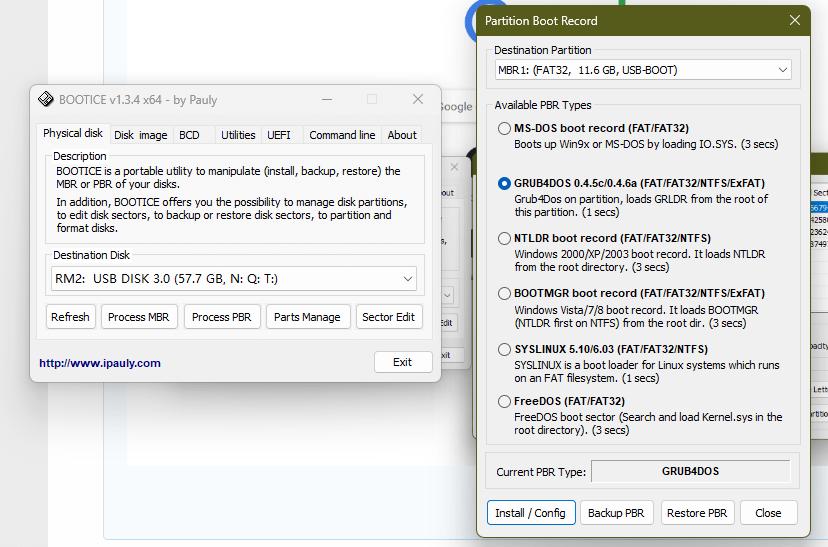The height and width of the screenshot is (547, 828).
Task: Open the UEFI tab
Action: click(278, 135)
